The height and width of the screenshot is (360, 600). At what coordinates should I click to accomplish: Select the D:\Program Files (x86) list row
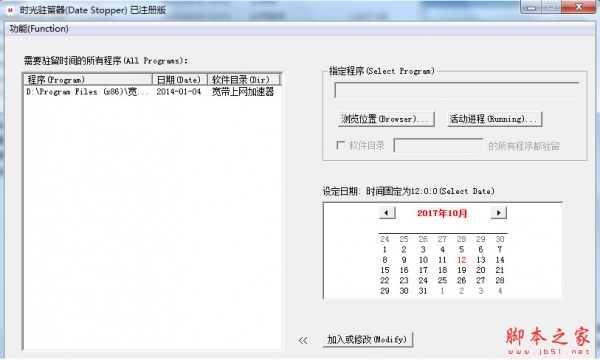click(x=153, y=92)
